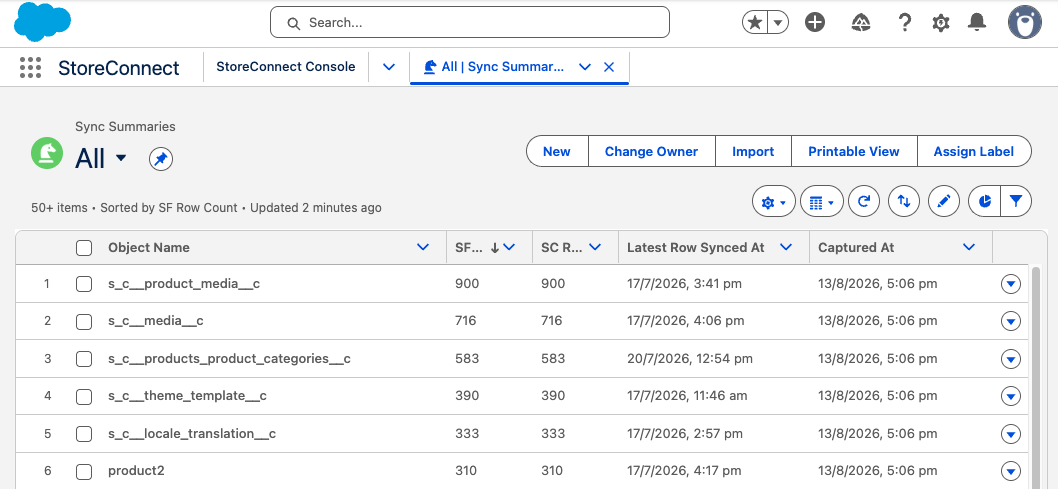The image size is (1058, 489).
Task: Open row actions for s_c__product_media__c
Action: pos(1010,285)
